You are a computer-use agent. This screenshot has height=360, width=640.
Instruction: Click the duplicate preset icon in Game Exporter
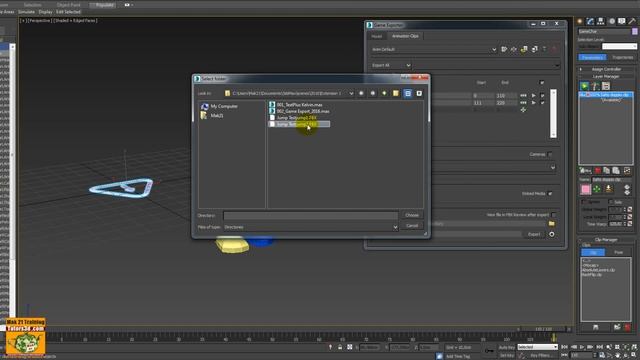tap(534, 49)
